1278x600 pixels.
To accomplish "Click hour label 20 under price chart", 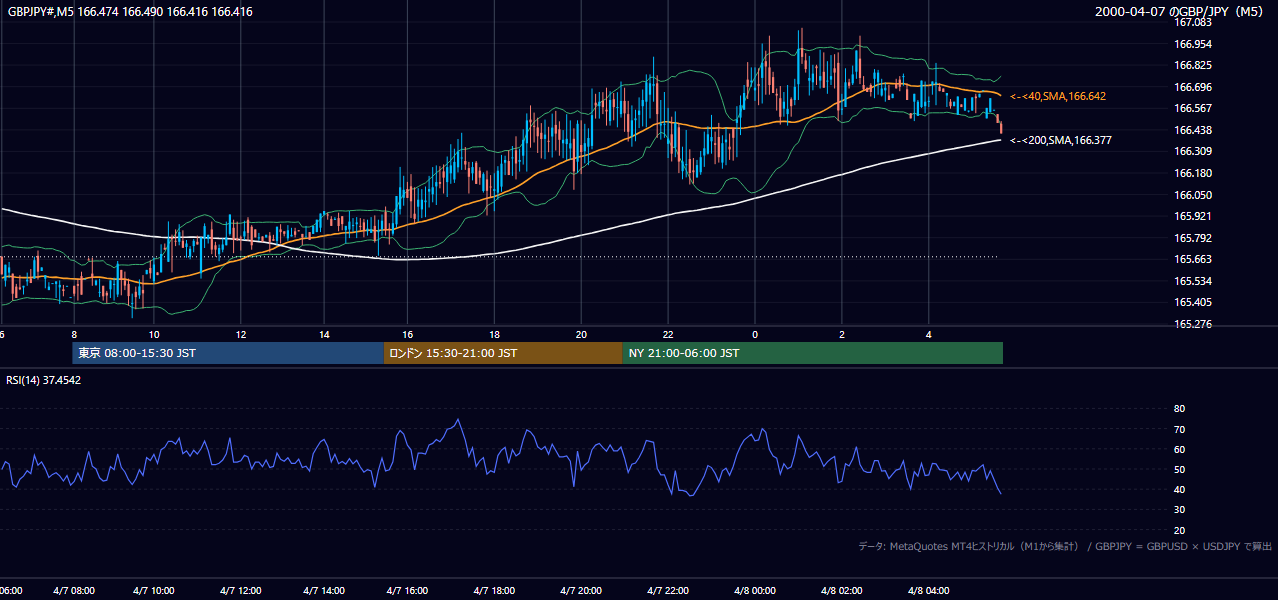I will pos(581,334).
